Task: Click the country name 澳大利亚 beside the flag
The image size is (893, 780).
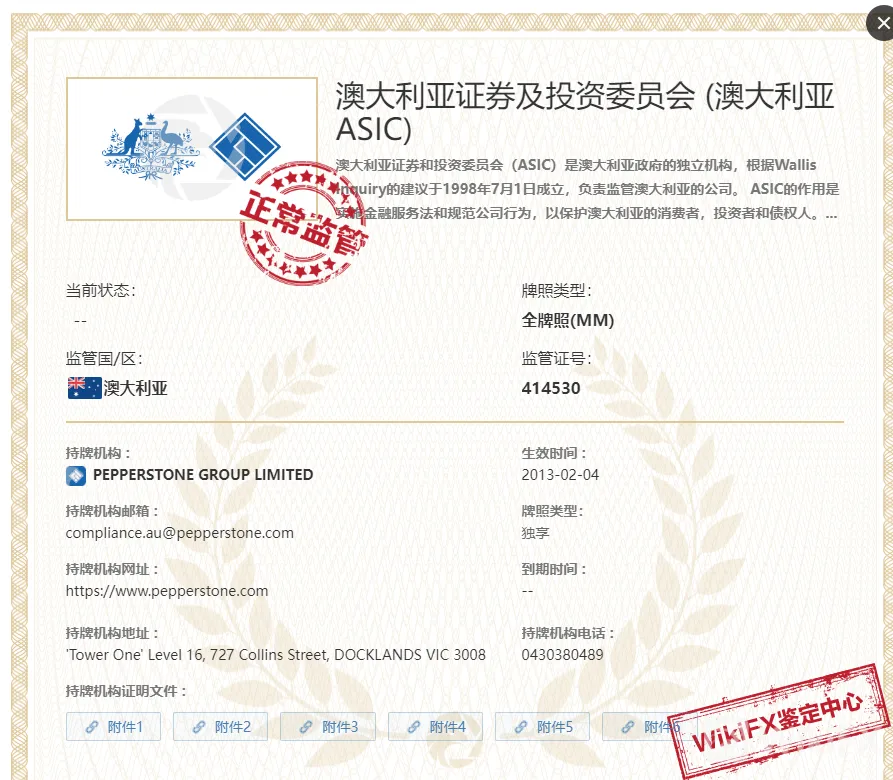Action: (136, 388)
